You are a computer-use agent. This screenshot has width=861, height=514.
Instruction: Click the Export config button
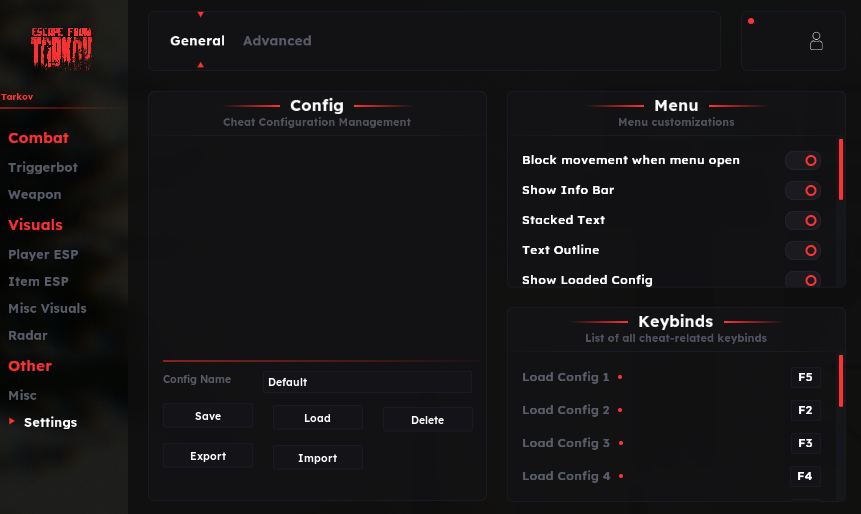tap(208, 456)
